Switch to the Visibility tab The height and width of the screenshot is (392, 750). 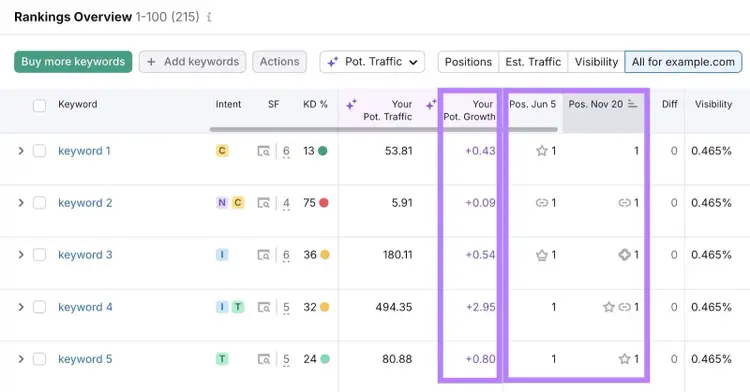tap(596, 62)
